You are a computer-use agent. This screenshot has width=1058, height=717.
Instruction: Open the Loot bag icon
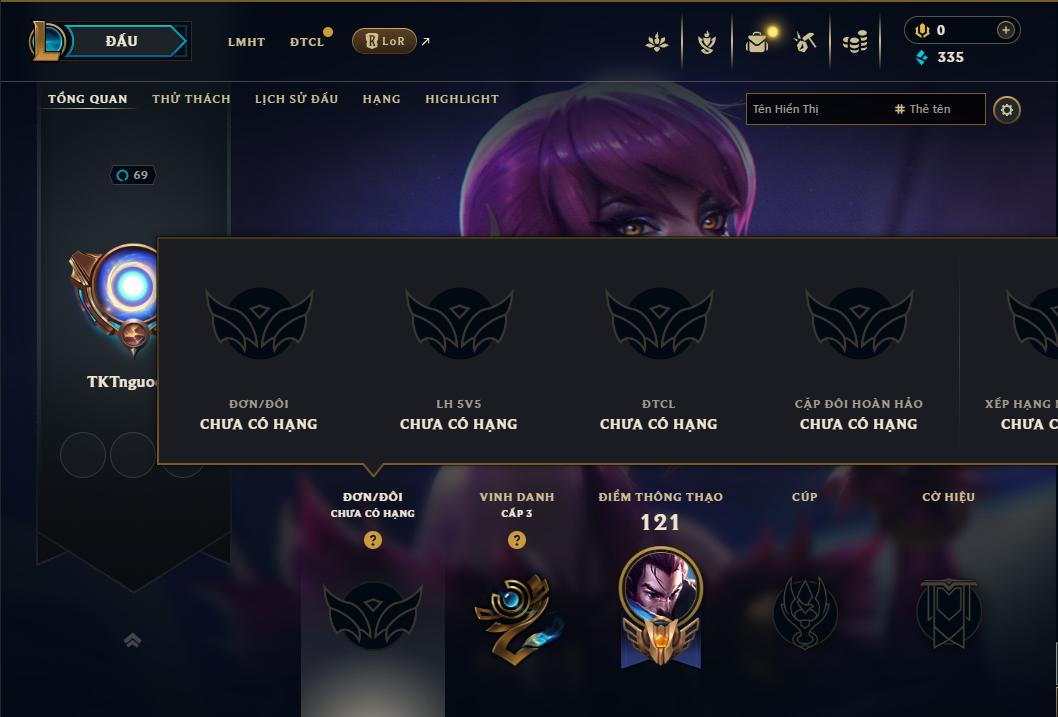click(x=758, y=42)
